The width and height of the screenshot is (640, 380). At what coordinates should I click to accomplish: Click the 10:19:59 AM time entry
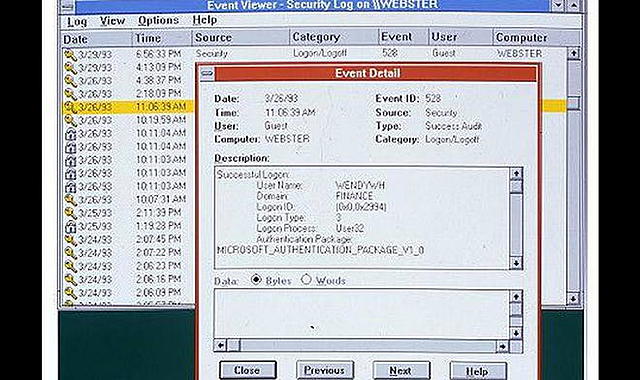coord(161,120)
